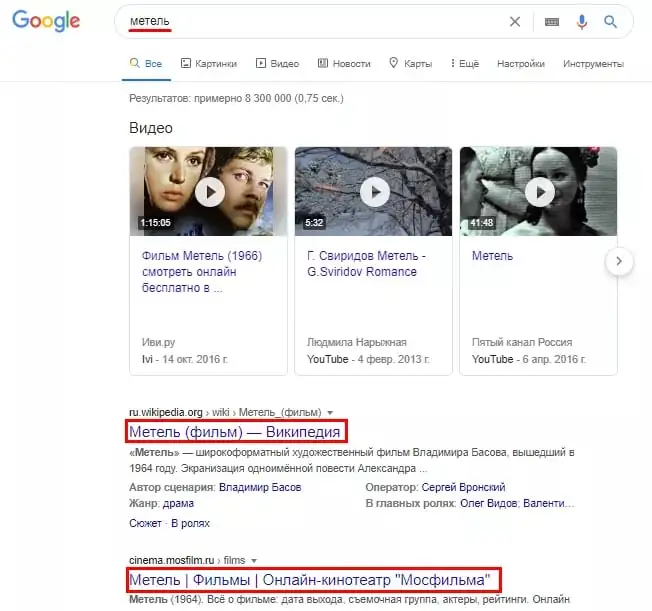This screenshot has width=652, height=611.
Task: Follow the Сергей Вронский link
Action: (x=463, y=487)
